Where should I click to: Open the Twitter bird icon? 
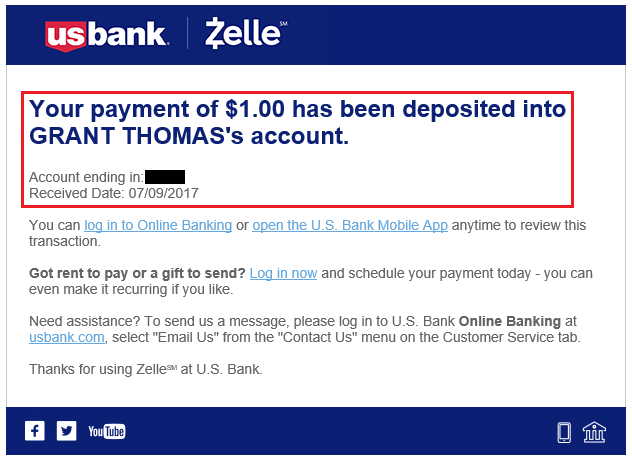pyautogui.click(x=66, y=431)
